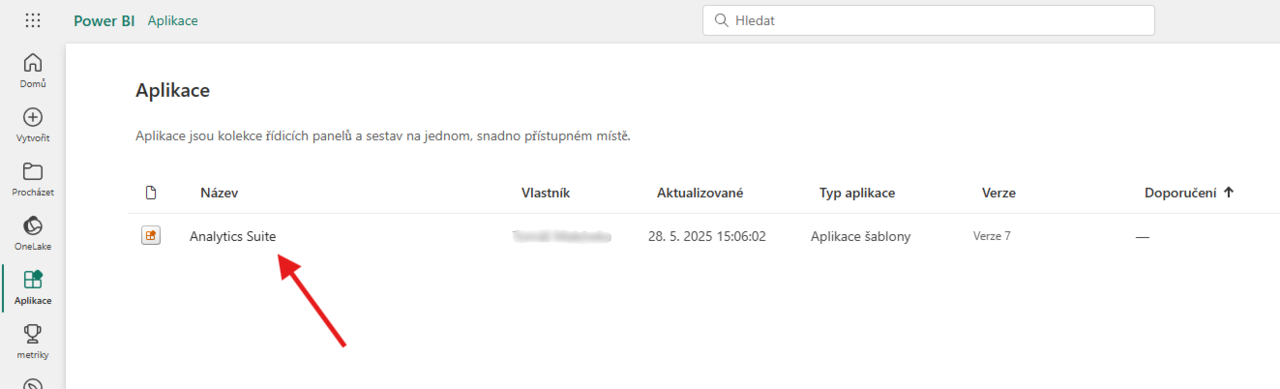The image size is (1280, 389).
Task: Sort by the Vlastník column
Action: 546,193
